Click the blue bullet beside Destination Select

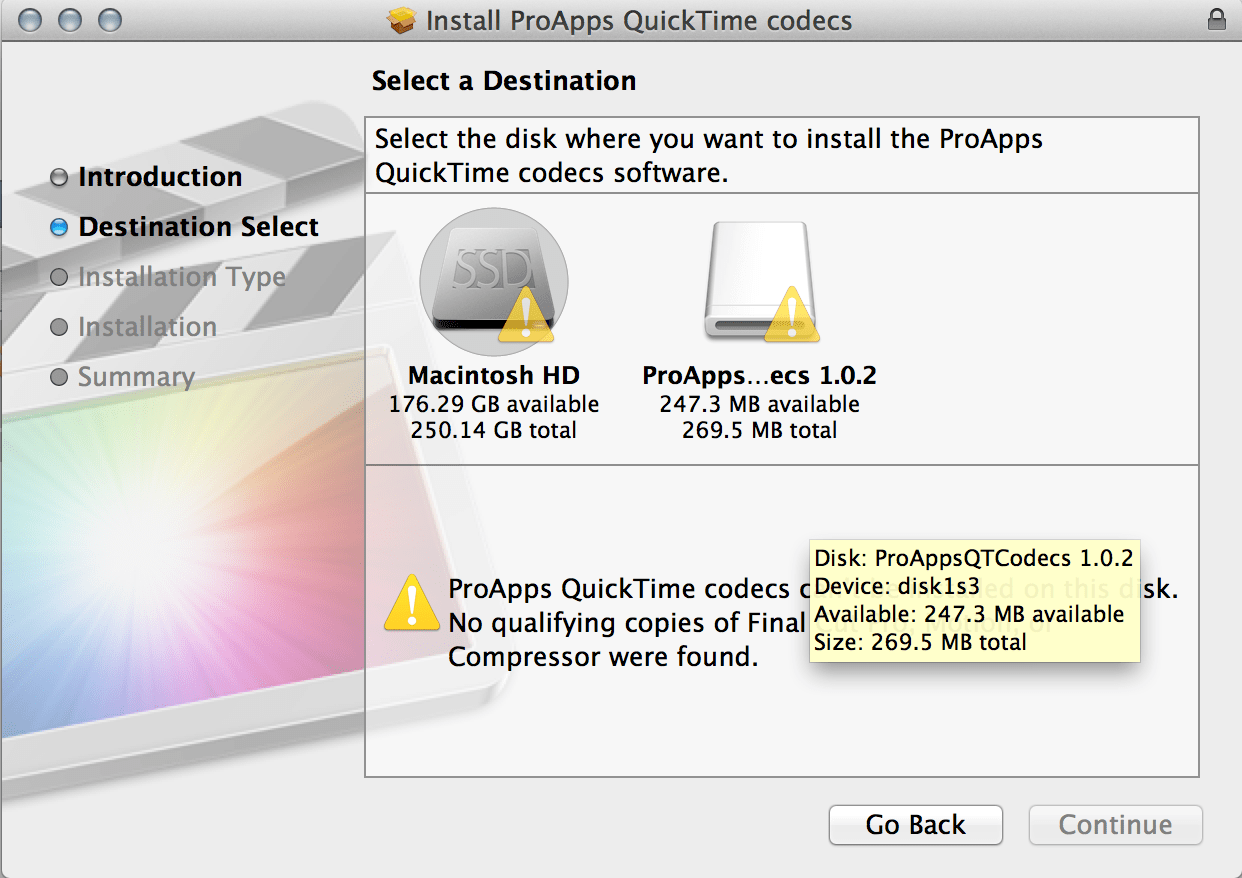tap(59, 227)
